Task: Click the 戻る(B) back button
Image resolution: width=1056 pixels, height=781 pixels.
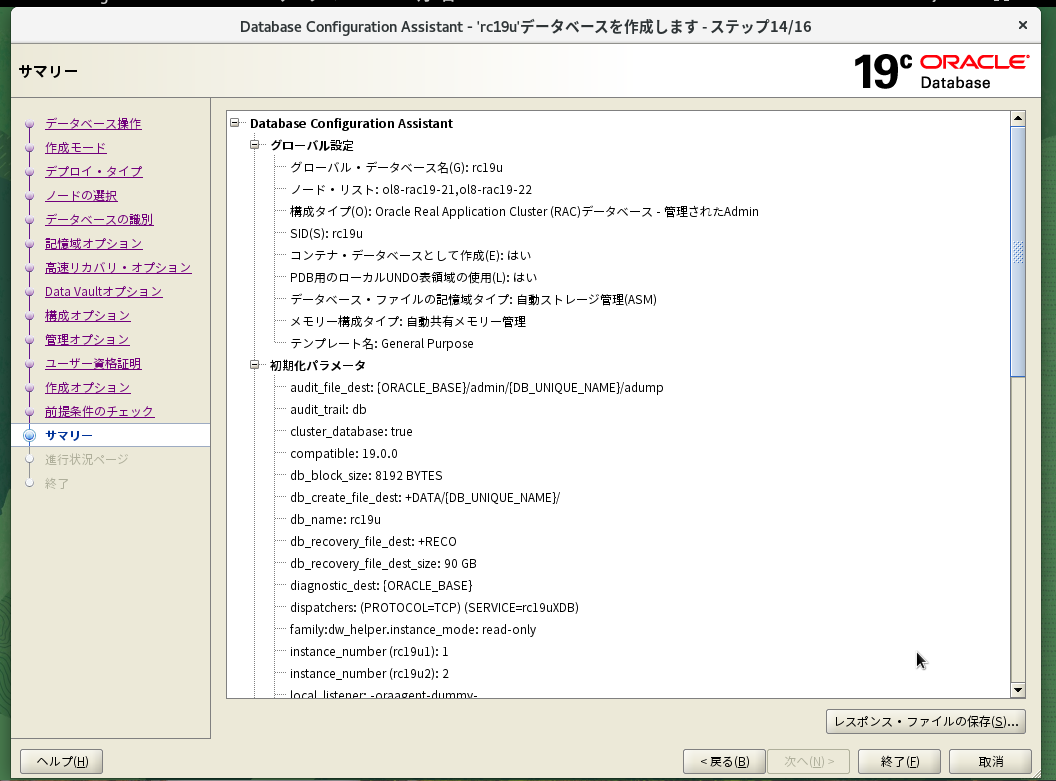Action: pyautogui.click(x=724, y=761)
